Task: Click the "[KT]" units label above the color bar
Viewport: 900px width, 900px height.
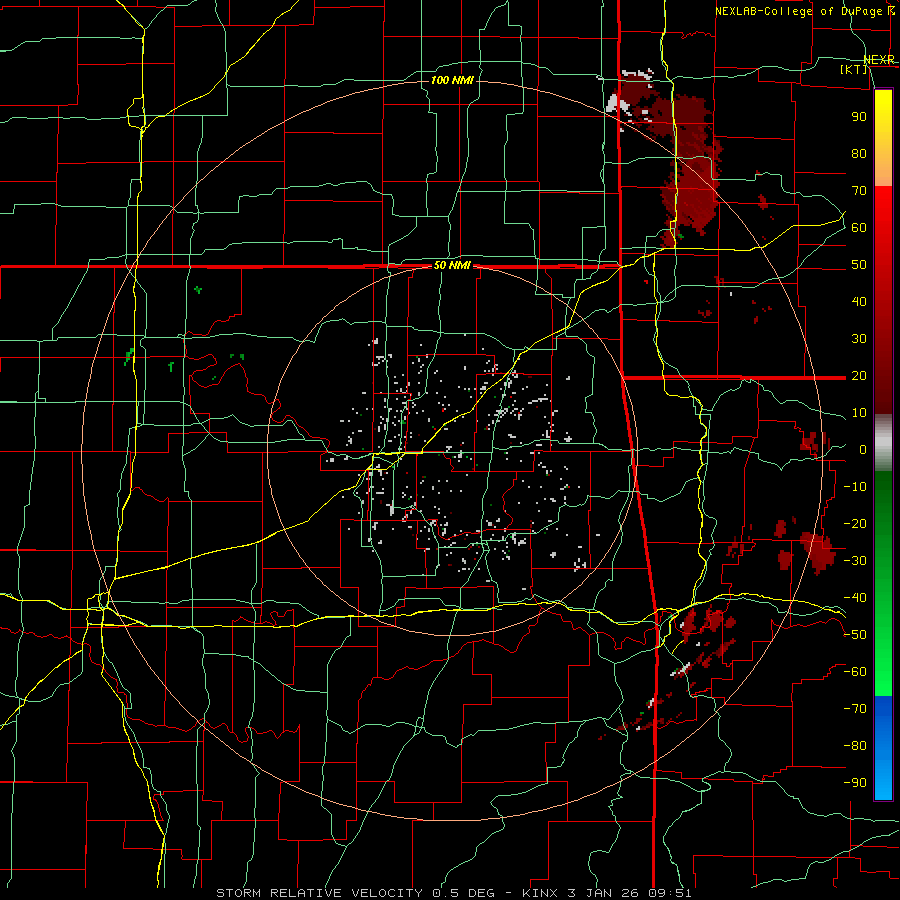Action: (x=854, y=69)
